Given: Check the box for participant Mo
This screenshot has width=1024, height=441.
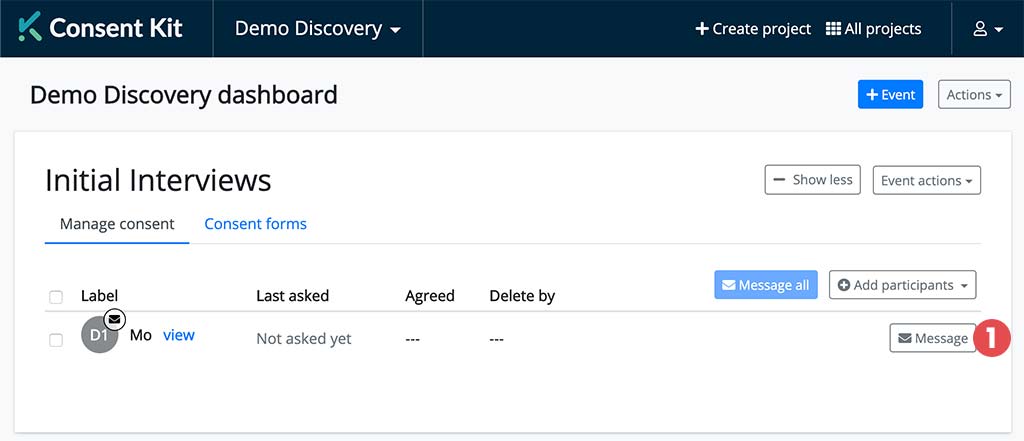Looking at the screenshot, I should 56,340.
